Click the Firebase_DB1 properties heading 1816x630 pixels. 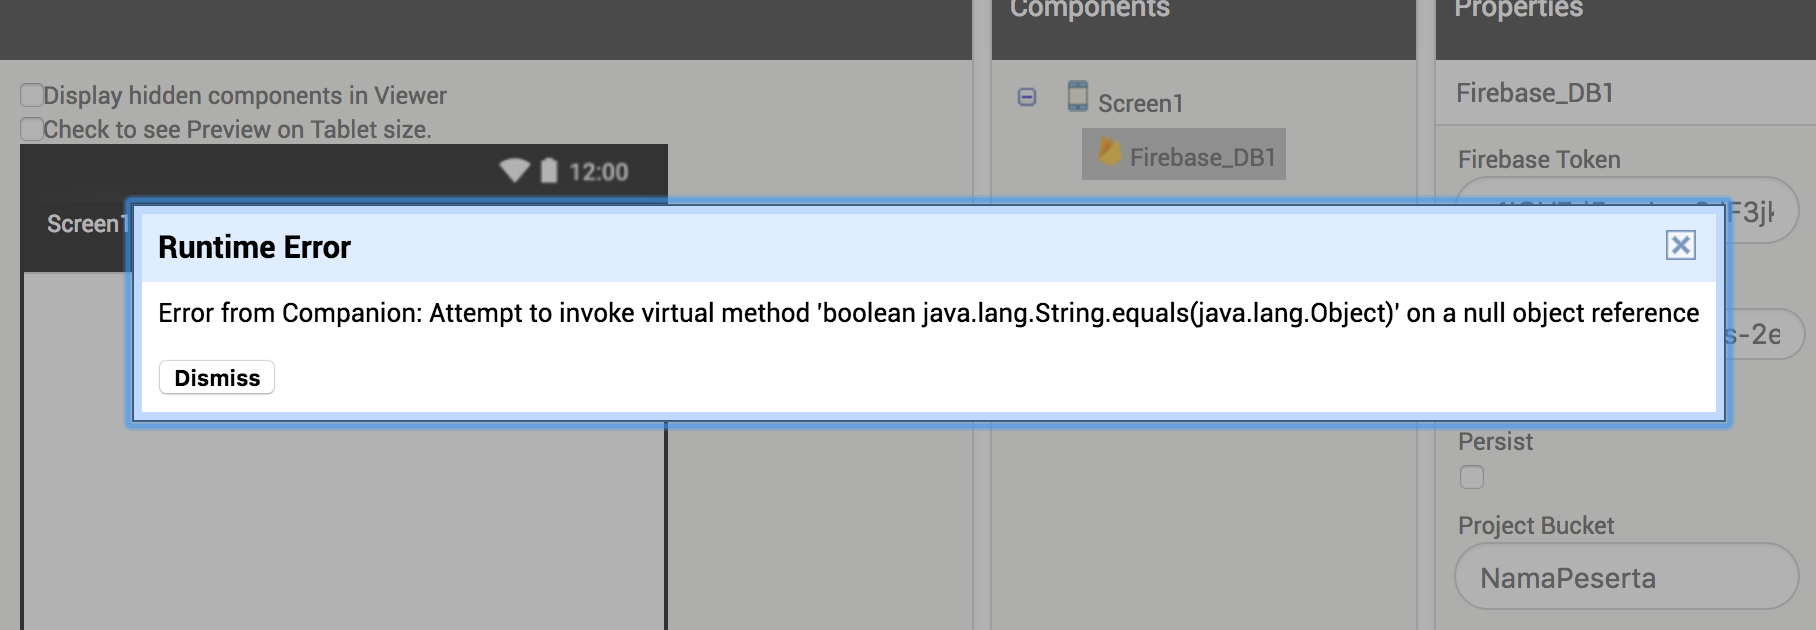point(1535,93)
